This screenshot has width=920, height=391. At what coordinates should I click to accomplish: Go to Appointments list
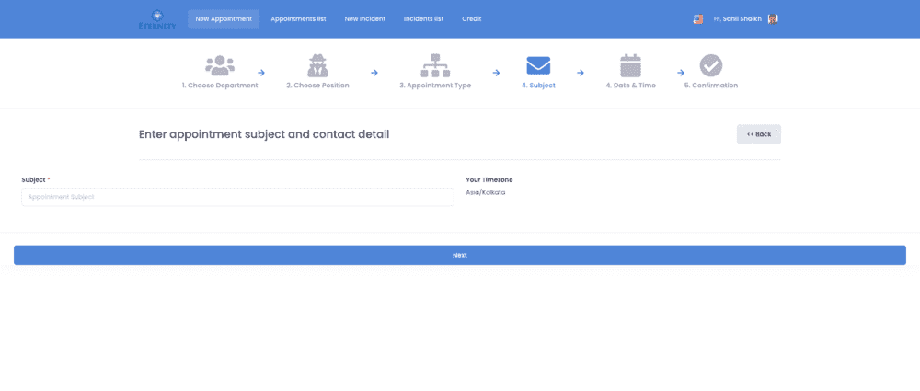[298, 19]
